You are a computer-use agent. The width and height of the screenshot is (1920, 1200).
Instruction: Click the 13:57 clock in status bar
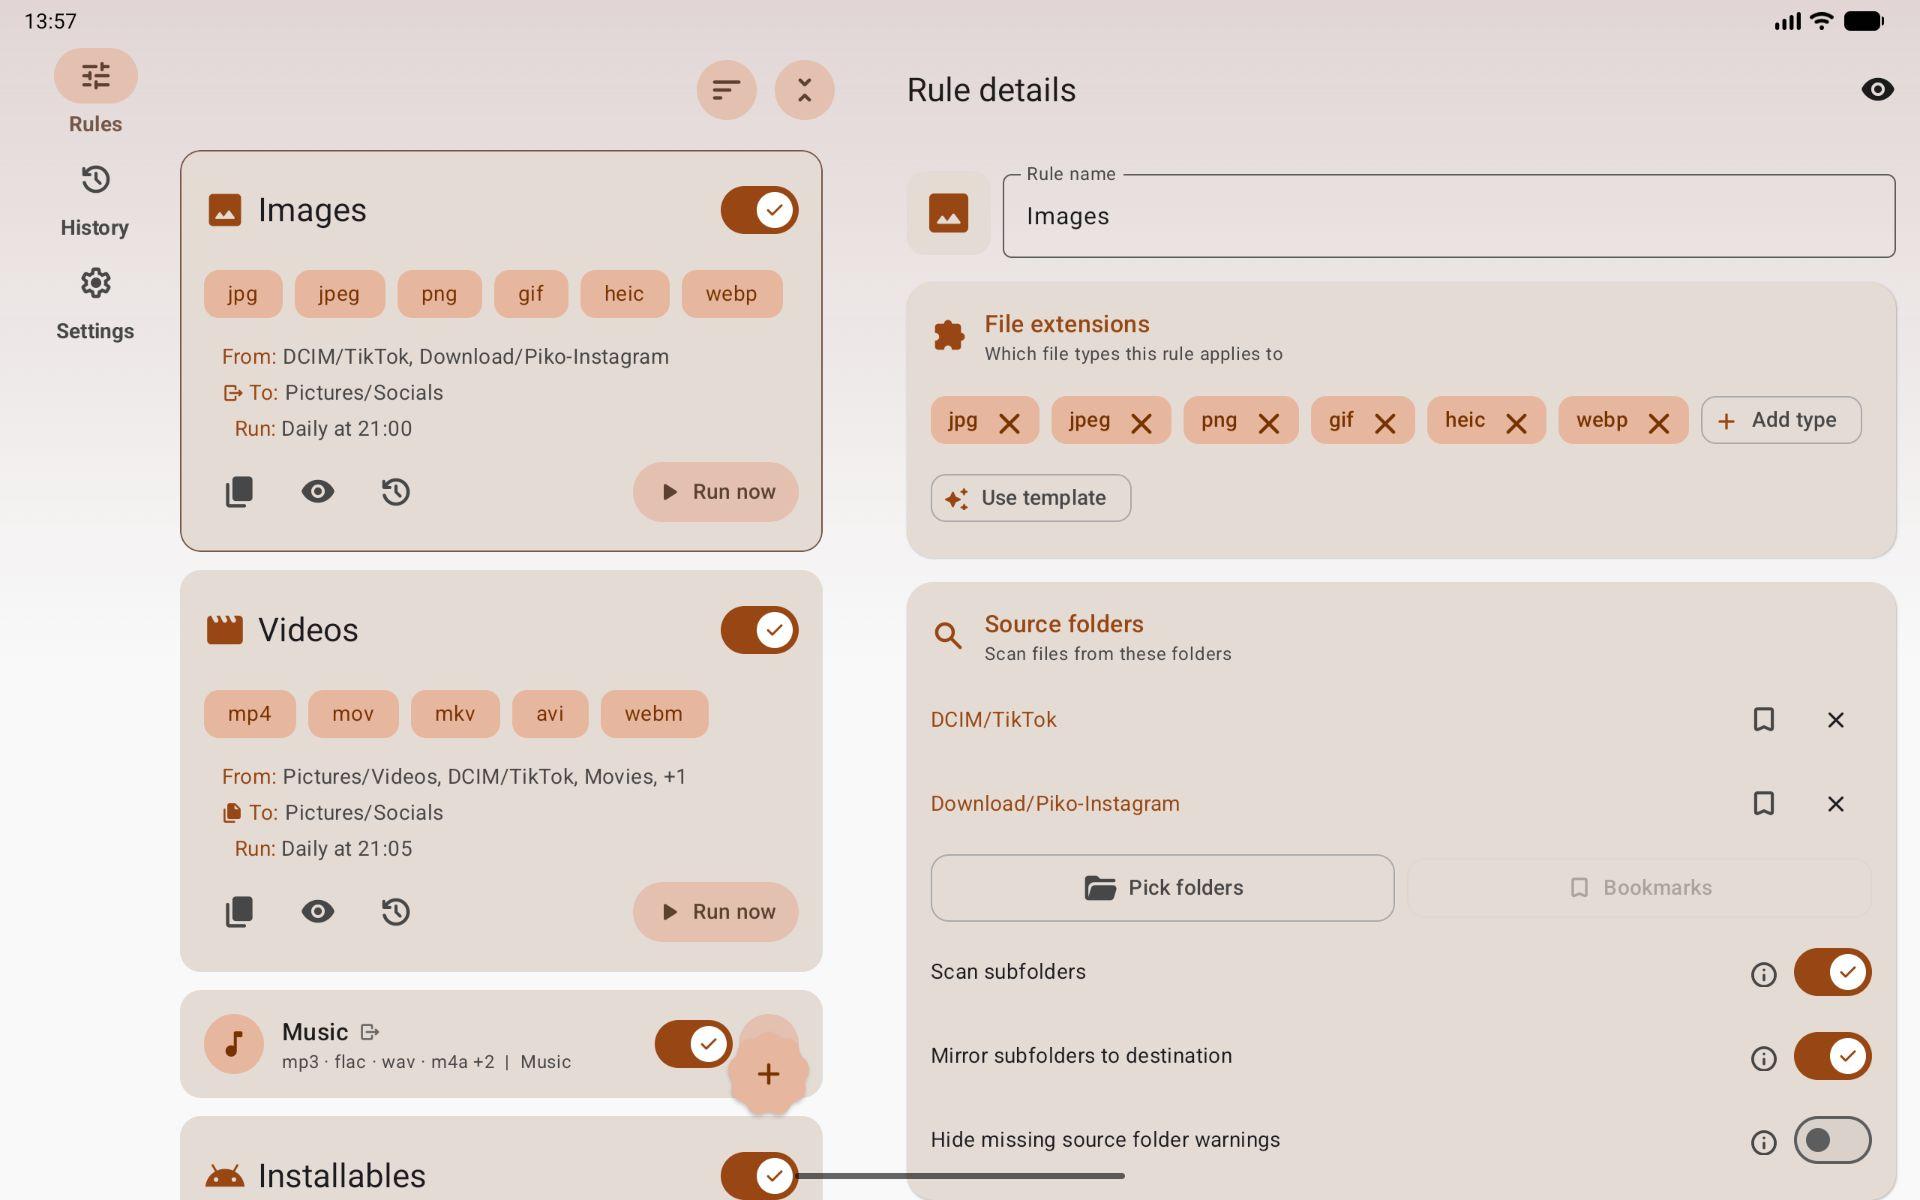pyautogui.click(x=50, y=21)
